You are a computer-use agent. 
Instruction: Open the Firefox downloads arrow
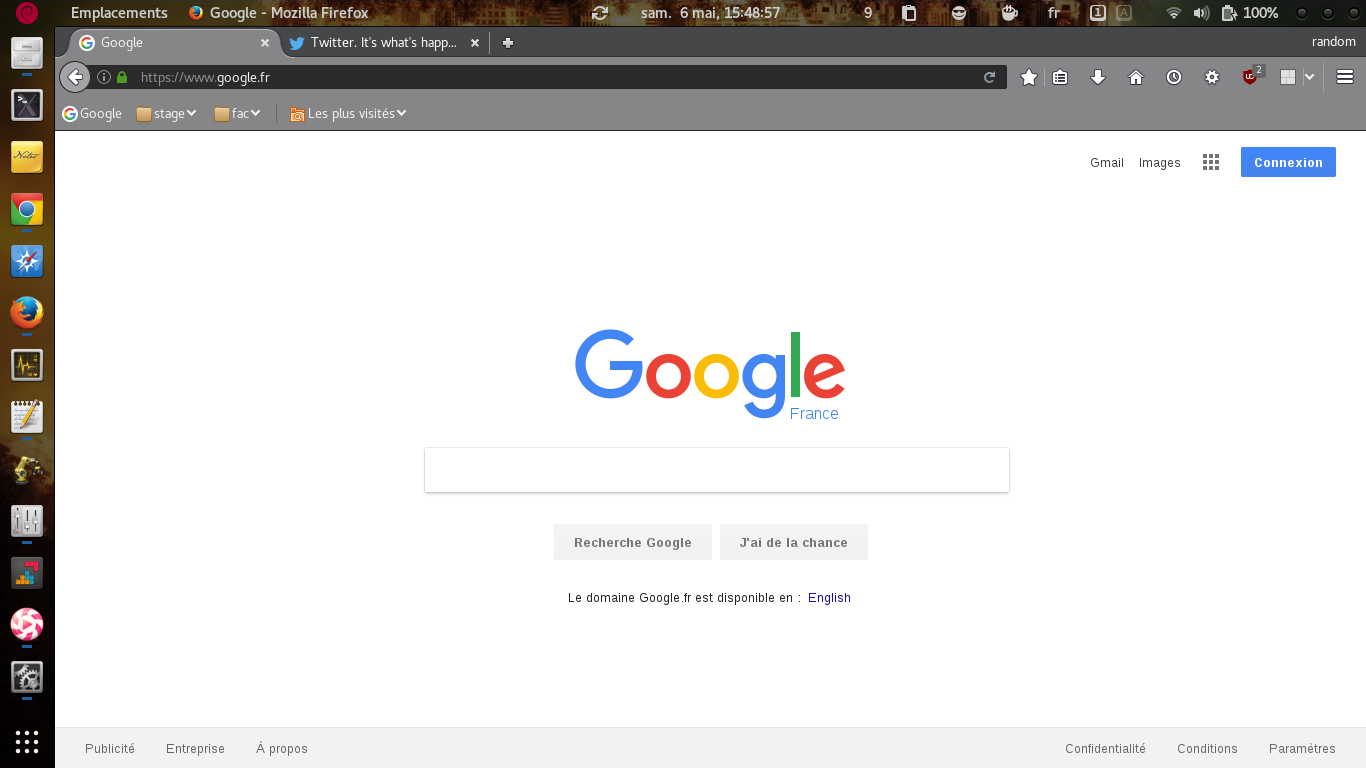1098,77
